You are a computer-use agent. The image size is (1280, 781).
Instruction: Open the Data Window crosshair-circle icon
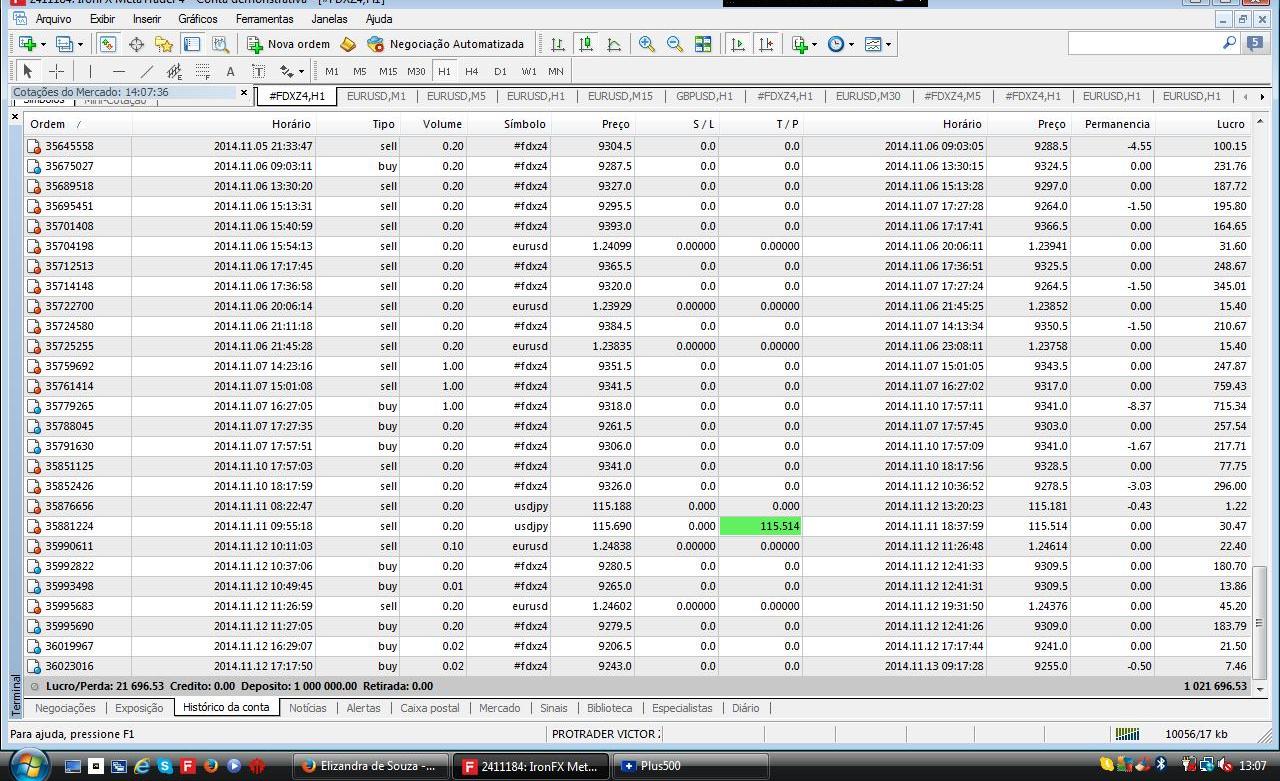[136, 44]
